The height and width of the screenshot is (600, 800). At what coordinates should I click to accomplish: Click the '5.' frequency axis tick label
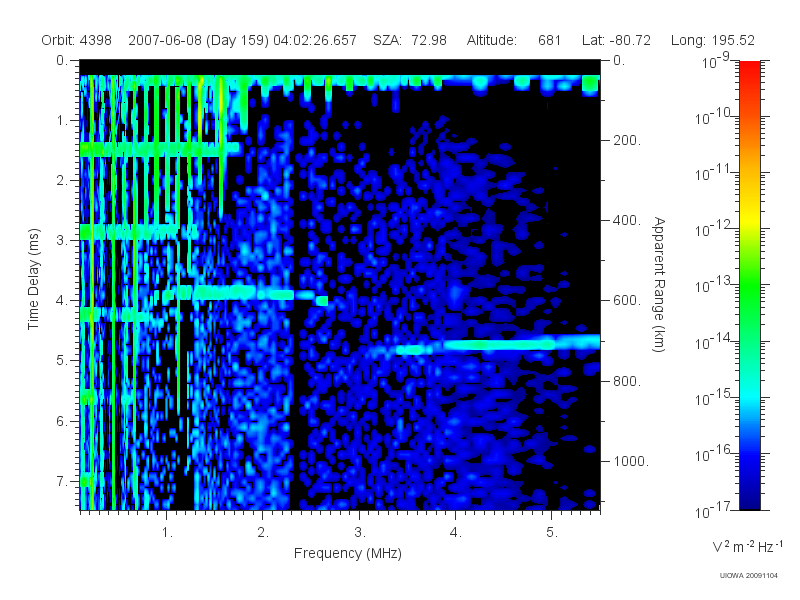(x=552, y=533)
